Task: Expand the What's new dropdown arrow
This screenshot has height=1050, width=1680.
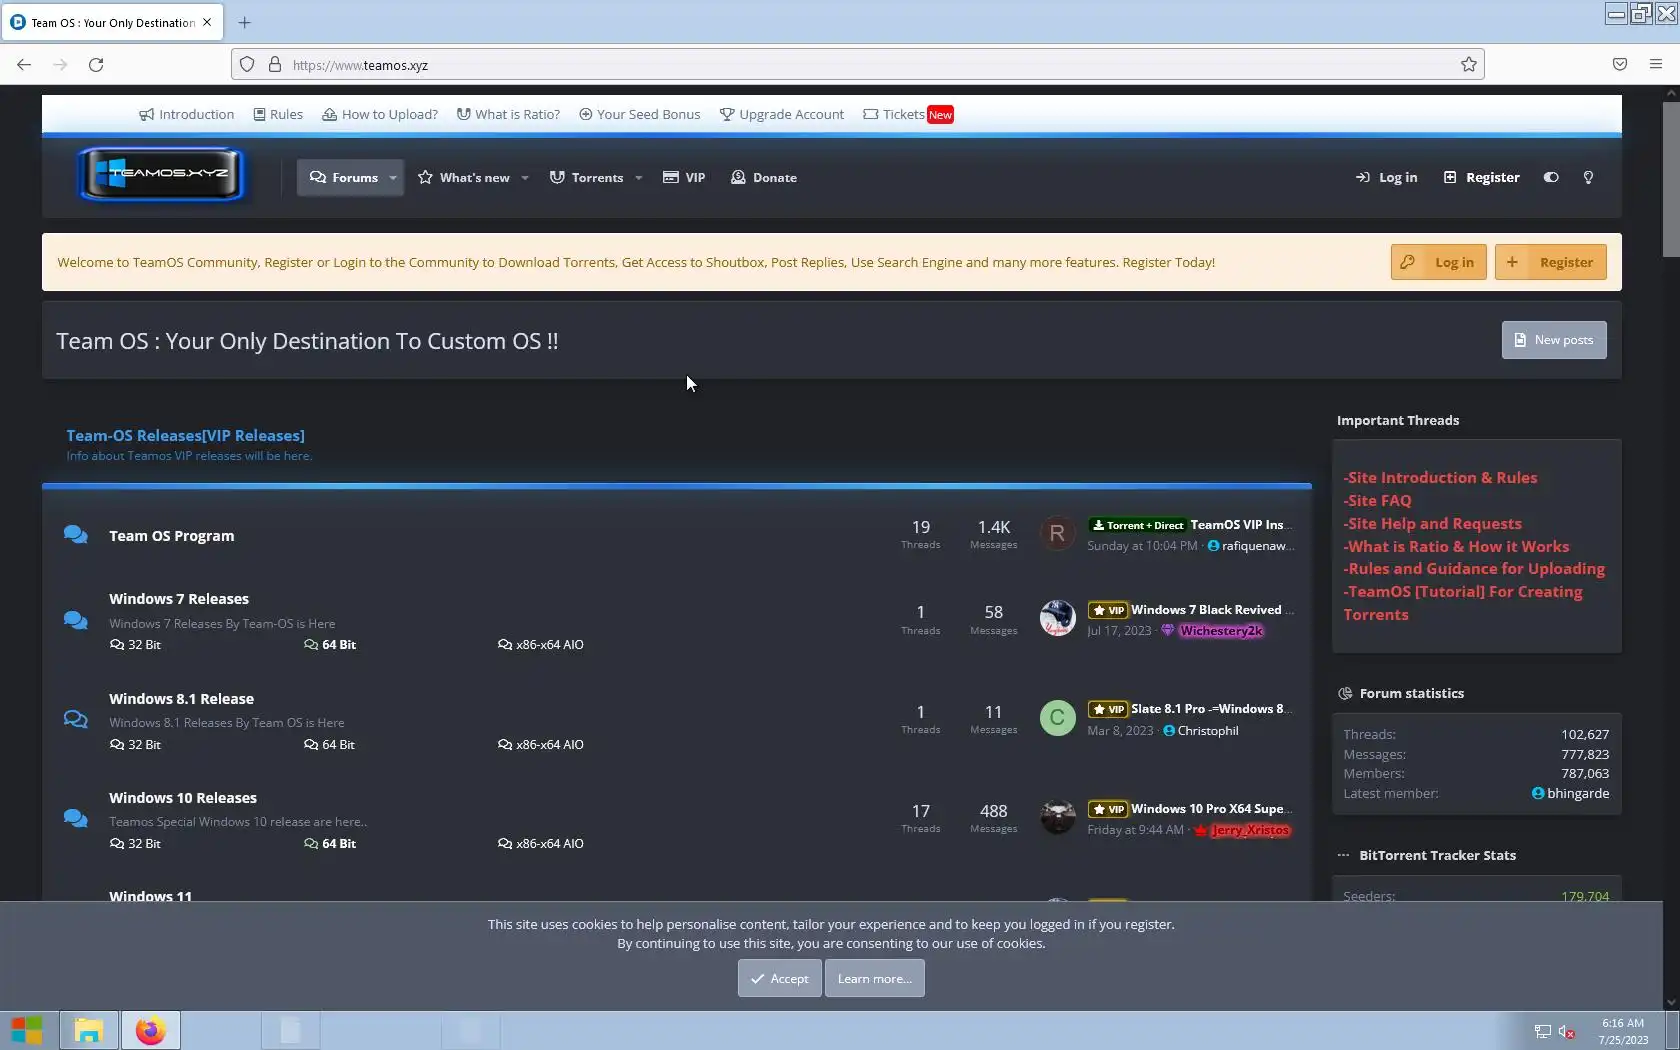Action: point(525,178)
